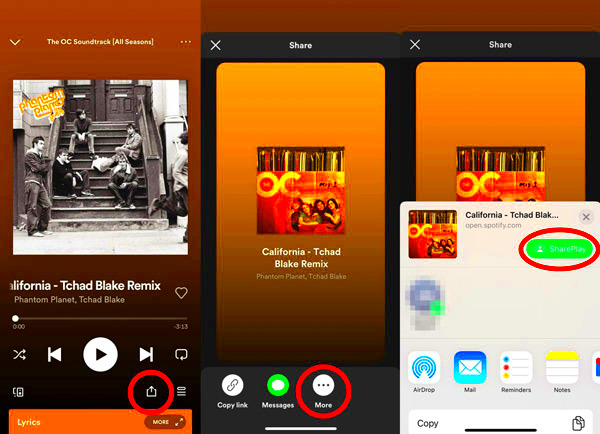600x434 pixels.
Task: Close the middle Share screen
Action: tap(215, 46)
